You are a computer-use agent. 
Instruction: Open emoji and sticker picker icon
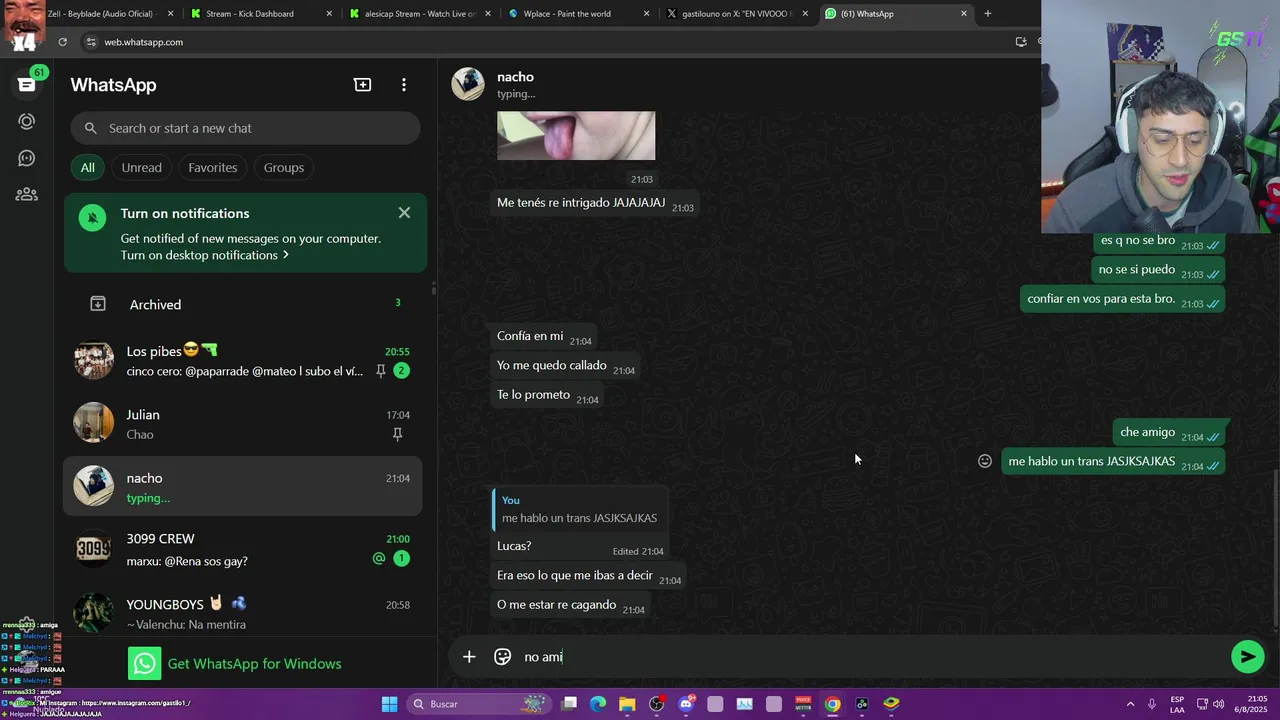pyautogui.click(x=503, y=657)
